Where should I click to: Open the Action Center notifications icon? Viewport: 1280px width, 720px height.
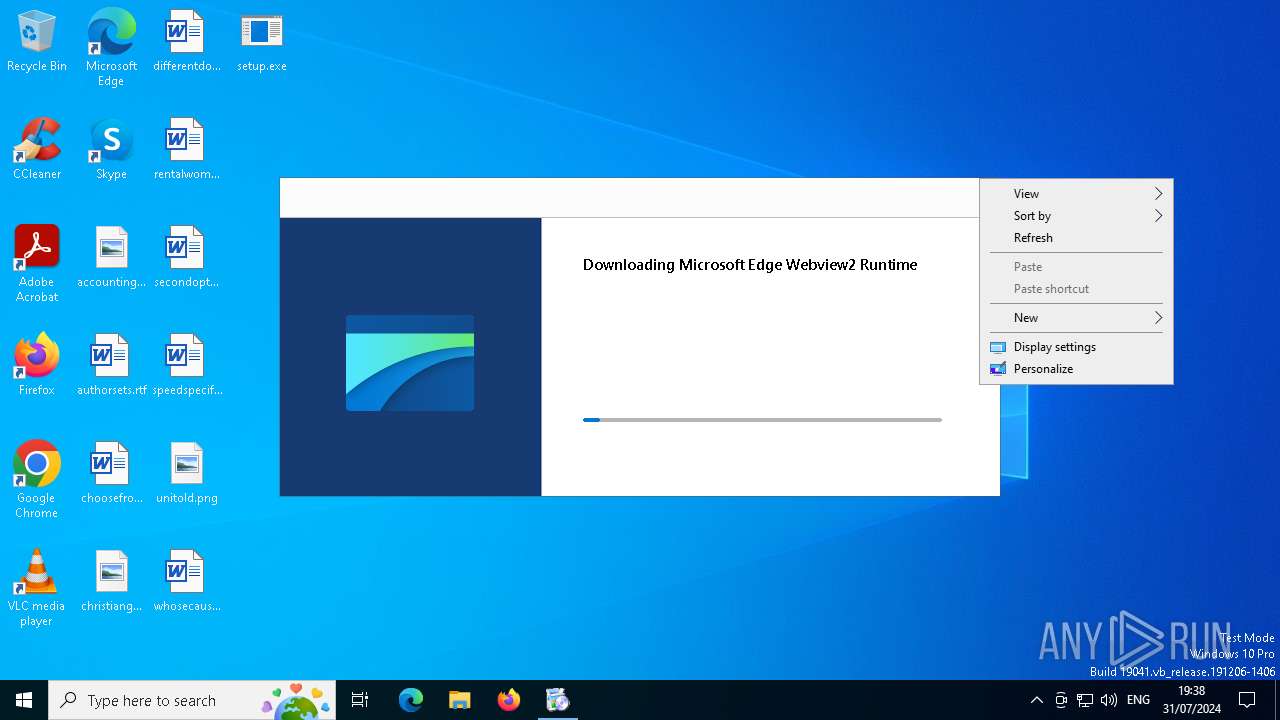tap(1247, 700)
